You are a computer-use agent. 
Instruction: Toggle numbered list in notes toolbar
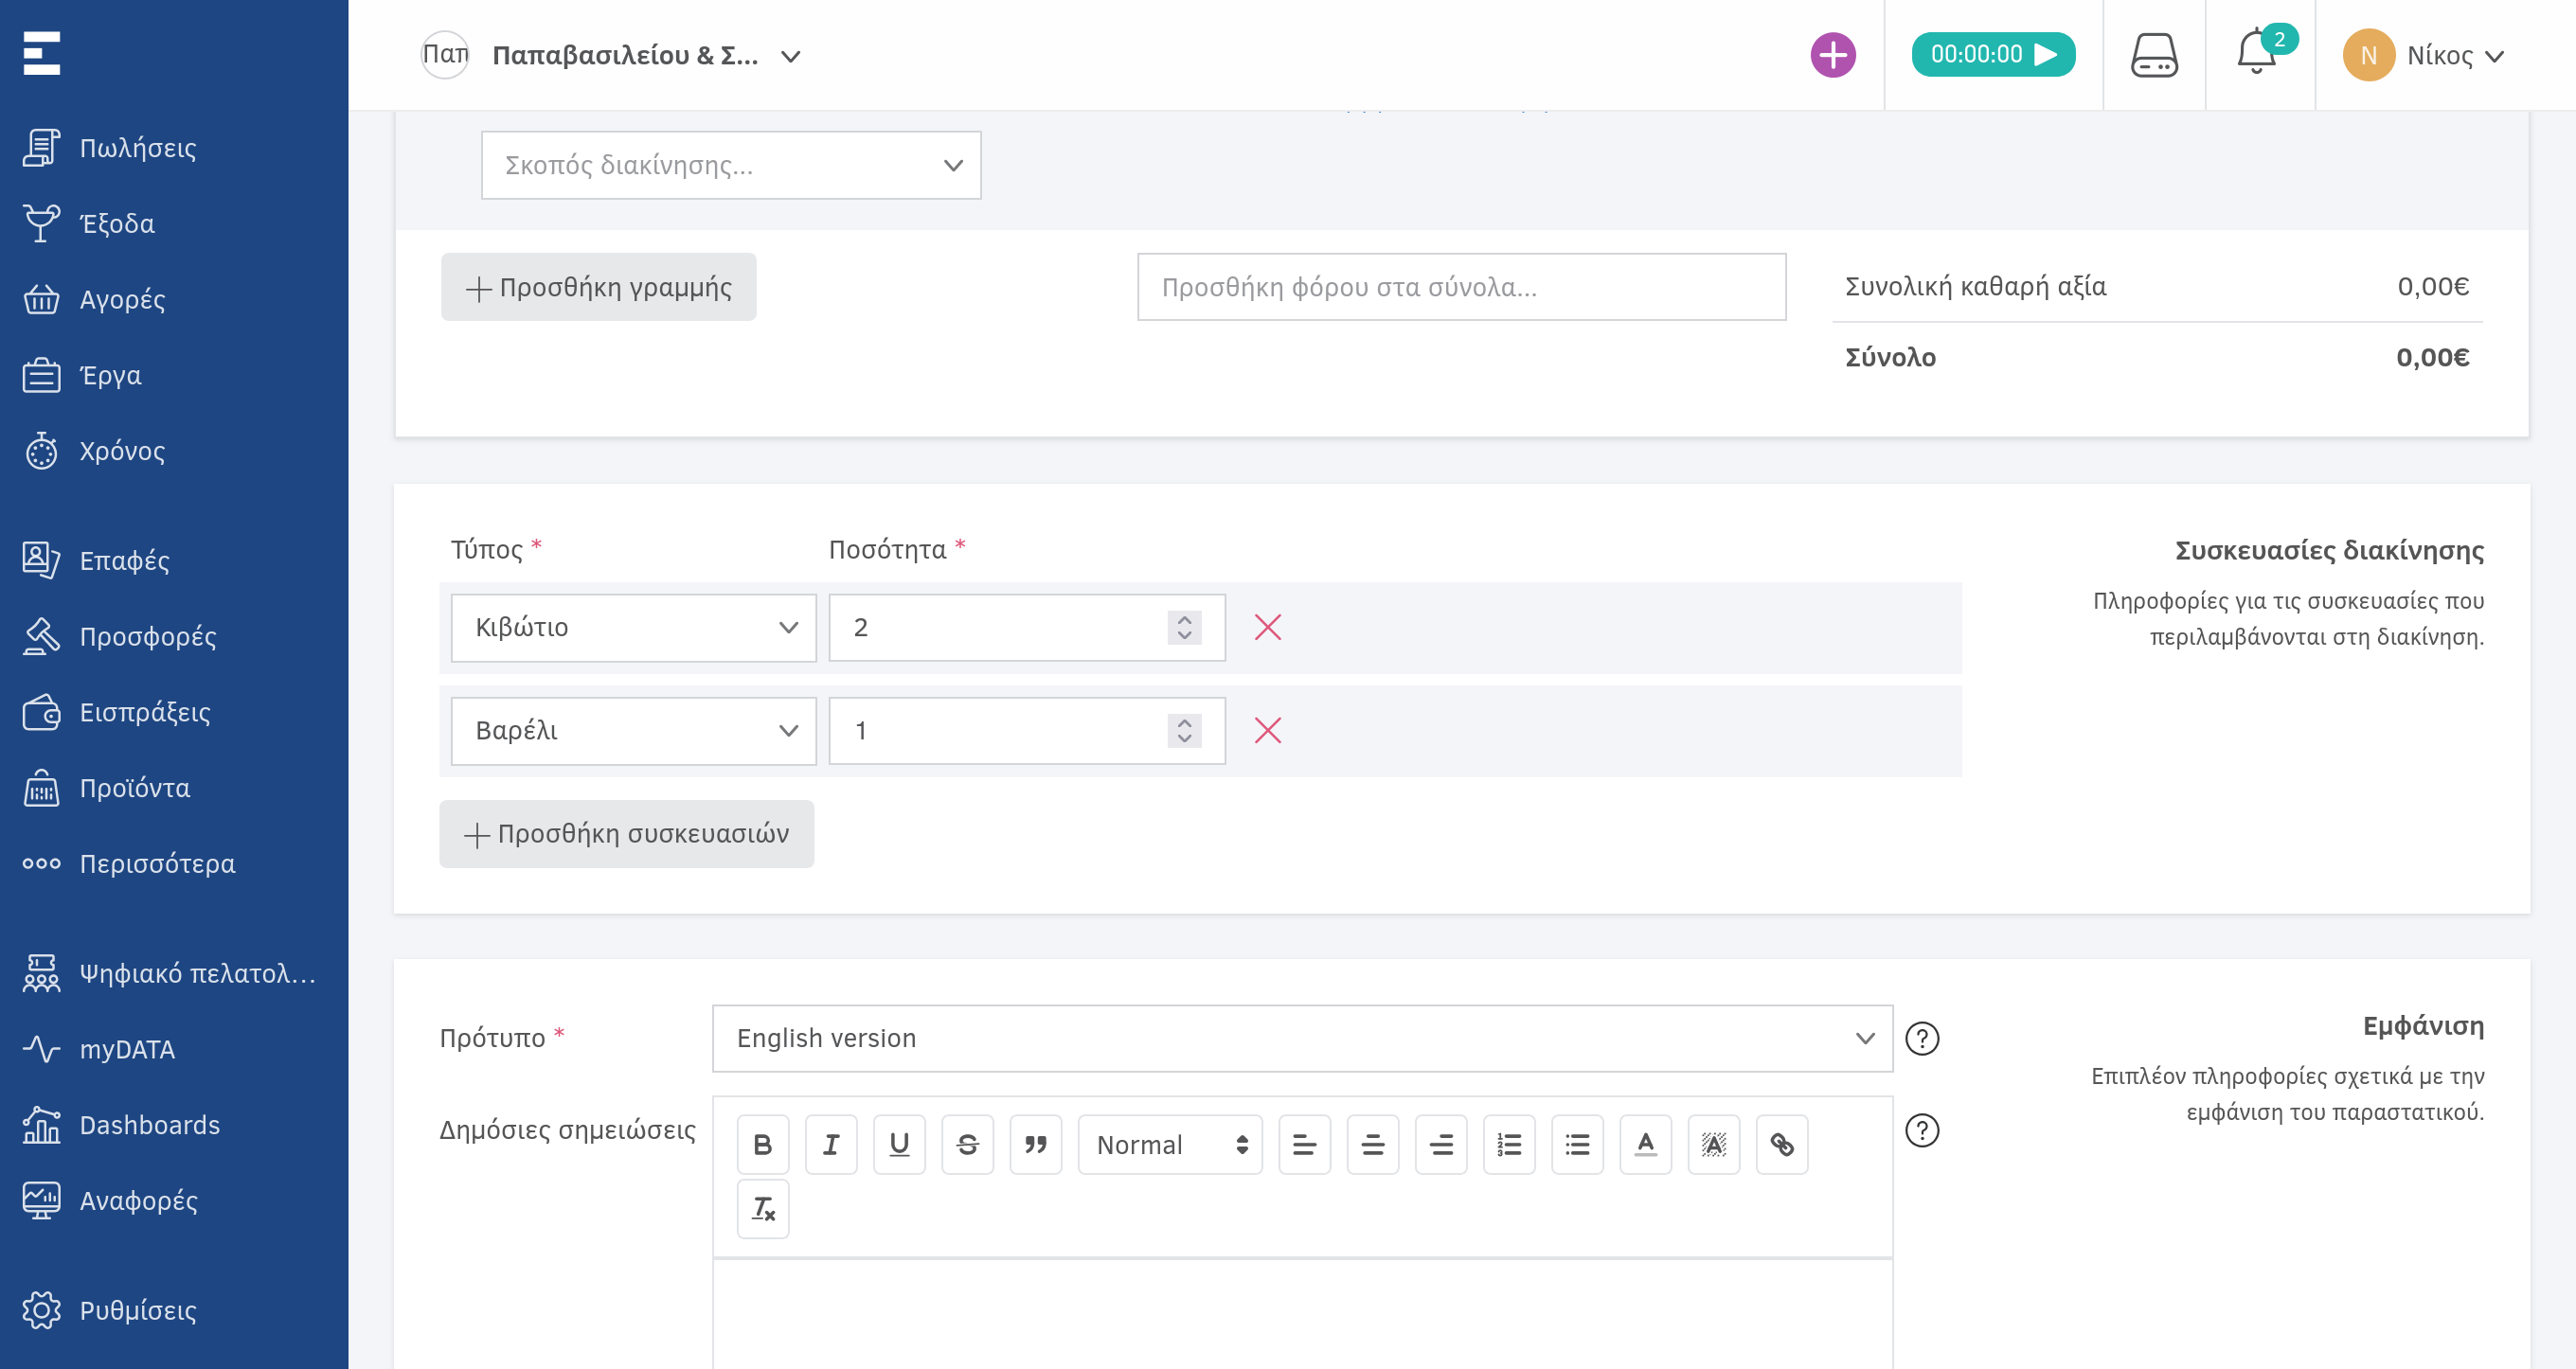(1508, 1144)
